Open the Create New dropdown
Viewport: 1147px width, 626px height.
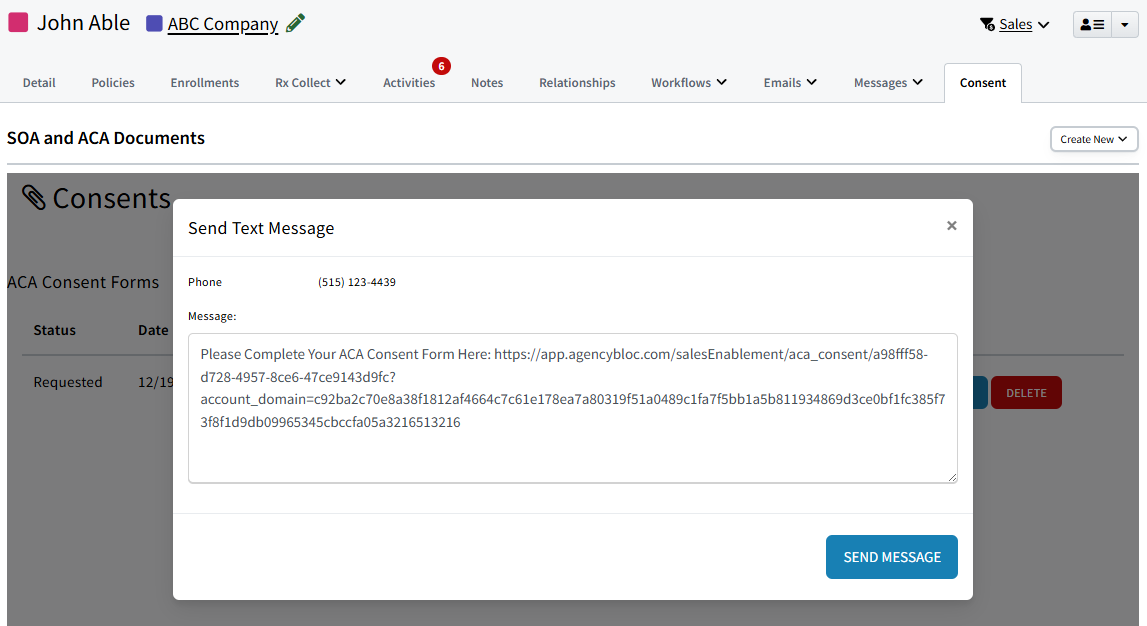[1093, 139]
